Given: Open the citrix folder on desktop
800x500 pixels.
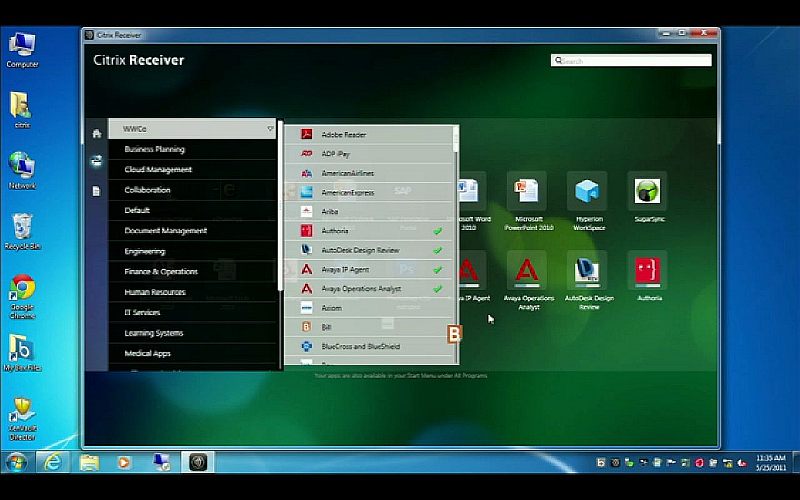Looking at the screenshot, I should tap(22, 110).
